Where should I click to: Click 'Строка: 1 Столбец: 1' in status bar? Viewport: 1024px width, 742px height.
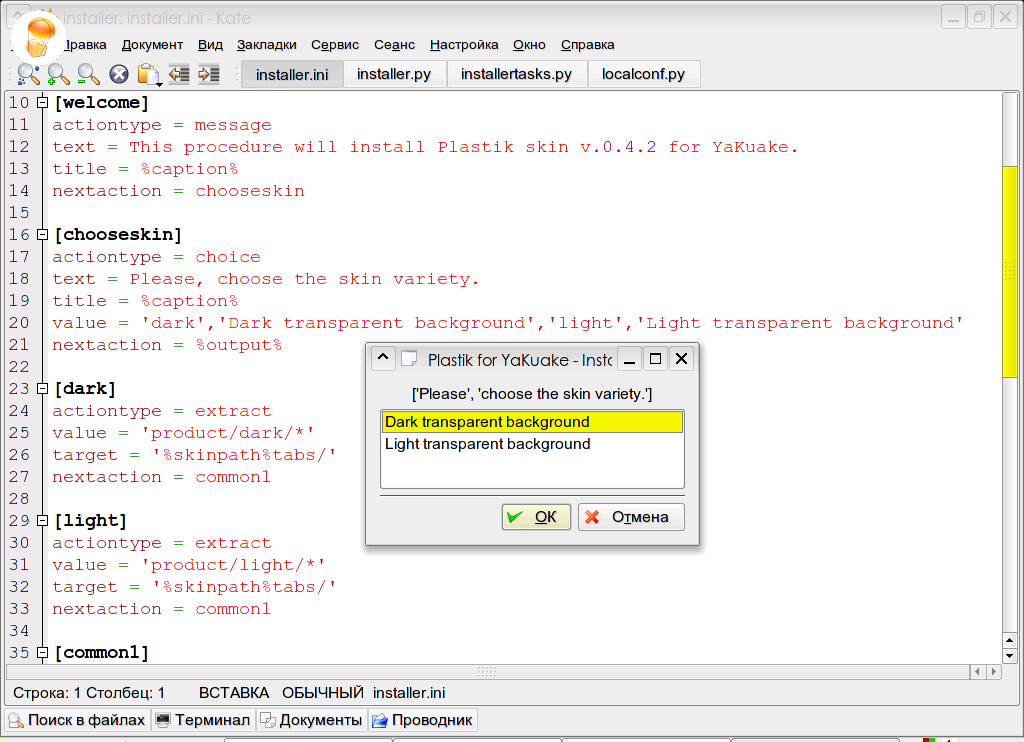(89, 693)
